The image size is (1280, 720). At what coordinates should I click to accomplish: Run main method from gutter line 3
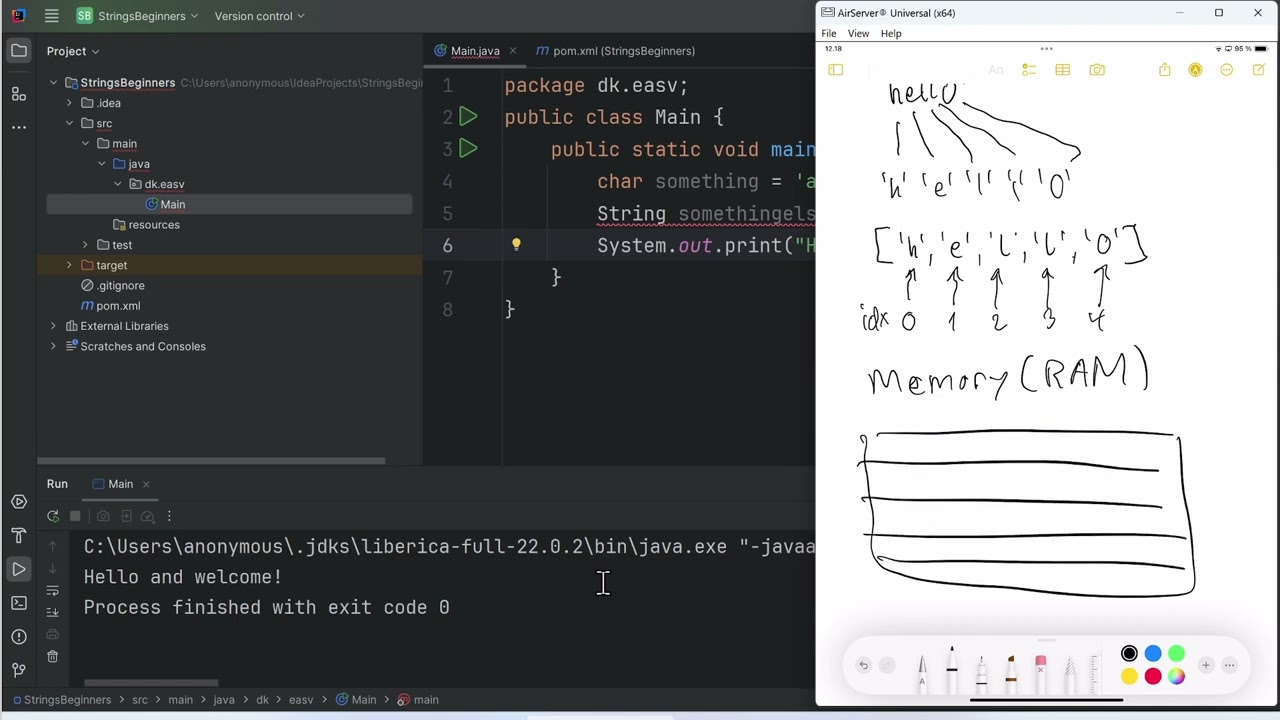coord(468,149)
